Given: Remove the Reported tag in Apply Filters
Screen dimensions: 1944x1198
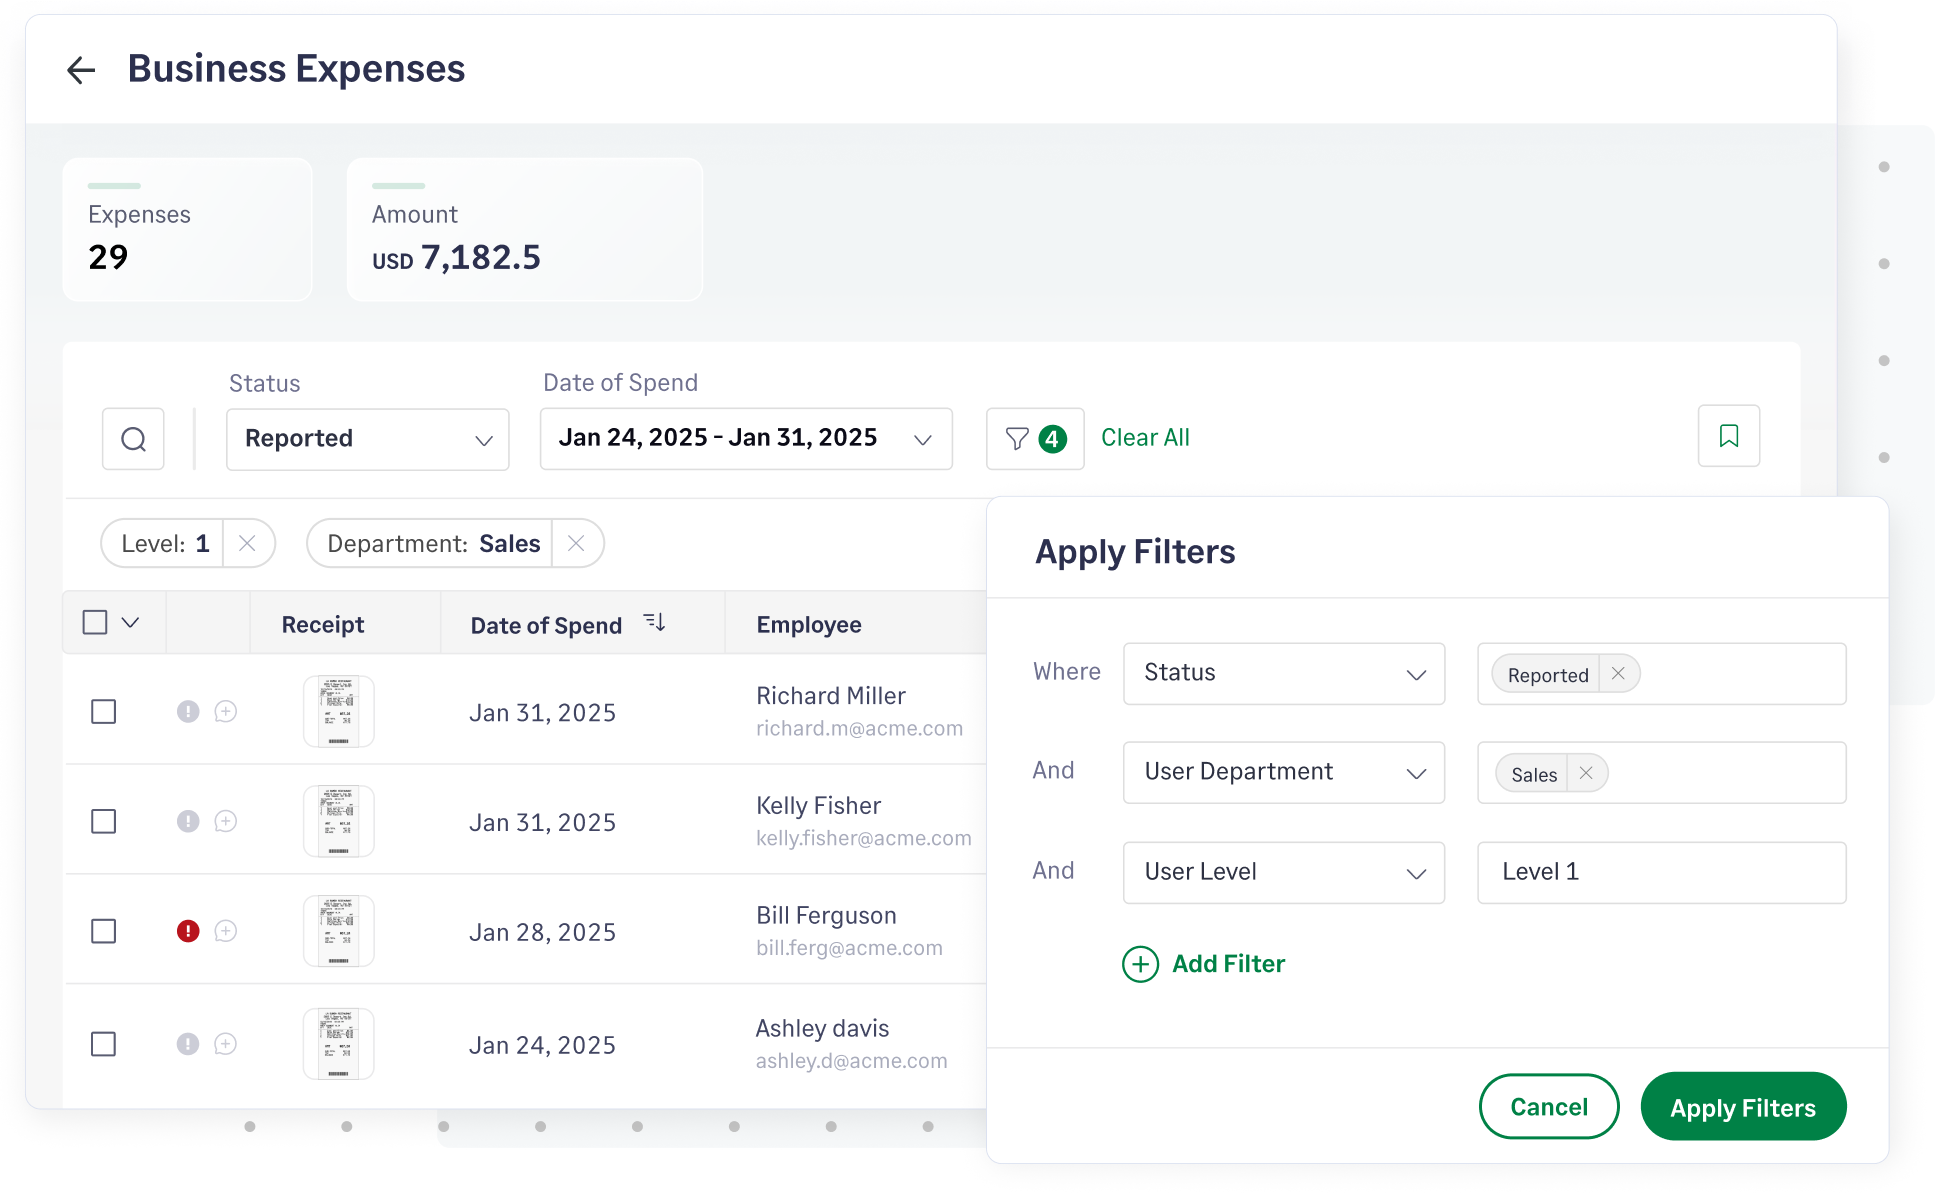Looking at the screenshot, I should tap(1618, 674).
